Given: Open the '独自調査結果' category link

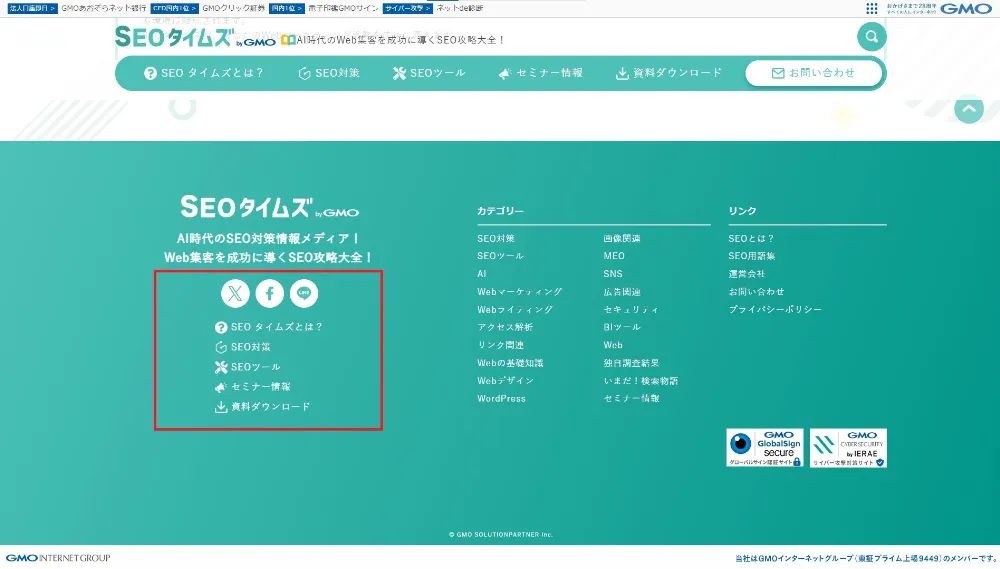Looking at the screenshot, I should (631, 363).
